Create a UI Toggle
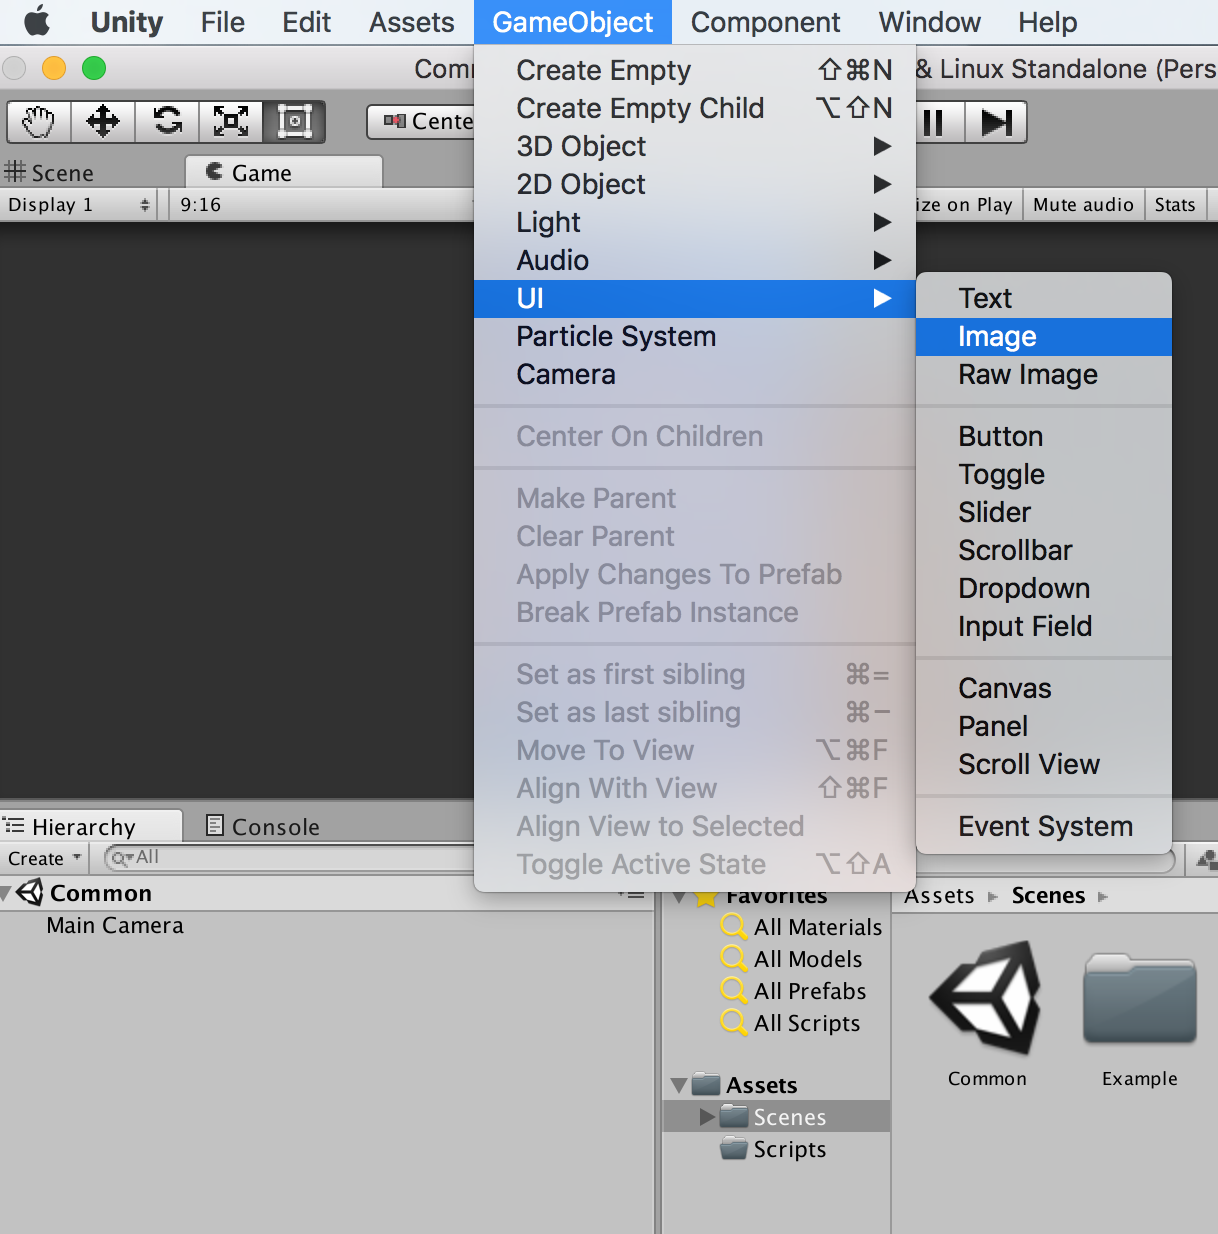The image size is (1218, 1234). click(1044, 474)
